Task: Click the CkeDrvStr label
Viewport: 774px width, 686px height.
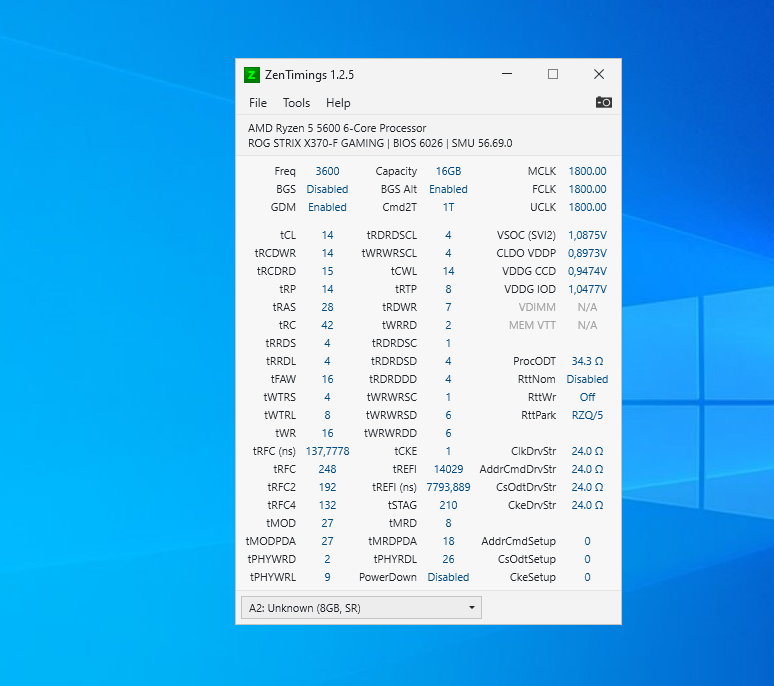Action: [532, 505]
